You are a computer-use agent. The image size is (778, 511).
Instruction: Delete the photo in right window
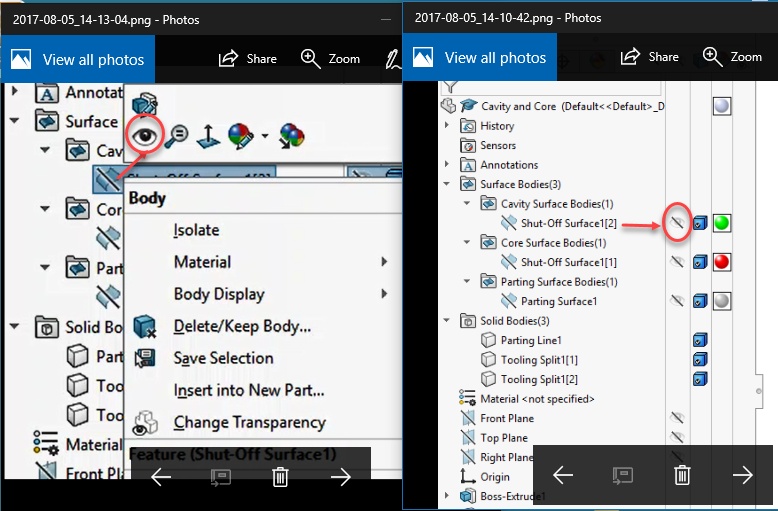point(682,475)
